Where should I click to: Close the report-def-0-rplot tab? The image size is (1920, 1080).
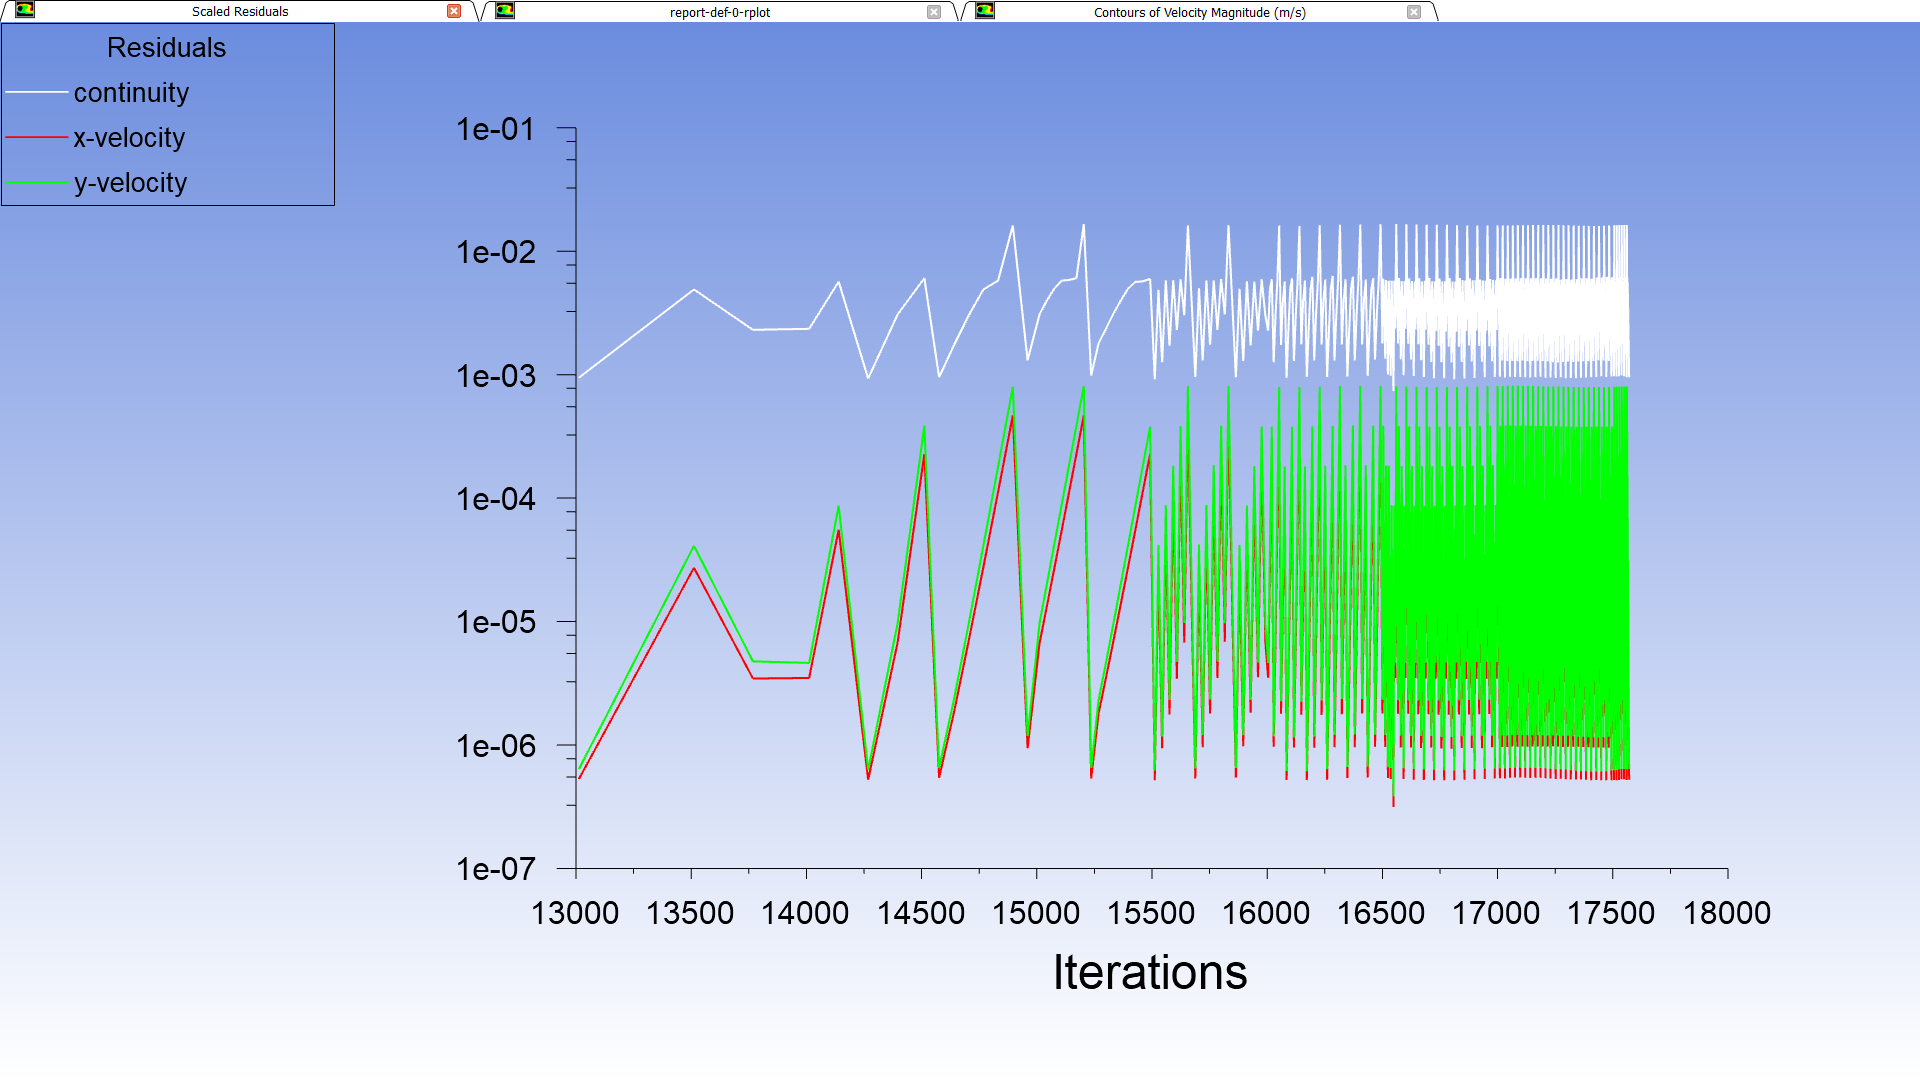pos(934,12)
